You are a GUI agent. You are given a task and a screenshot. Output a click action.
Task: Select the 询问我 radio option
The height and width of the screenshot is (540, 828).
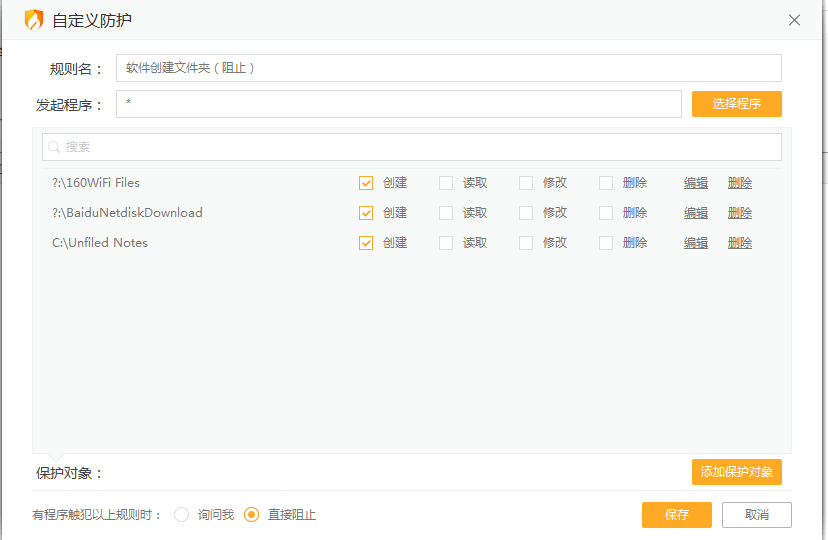tap(182, 515)
